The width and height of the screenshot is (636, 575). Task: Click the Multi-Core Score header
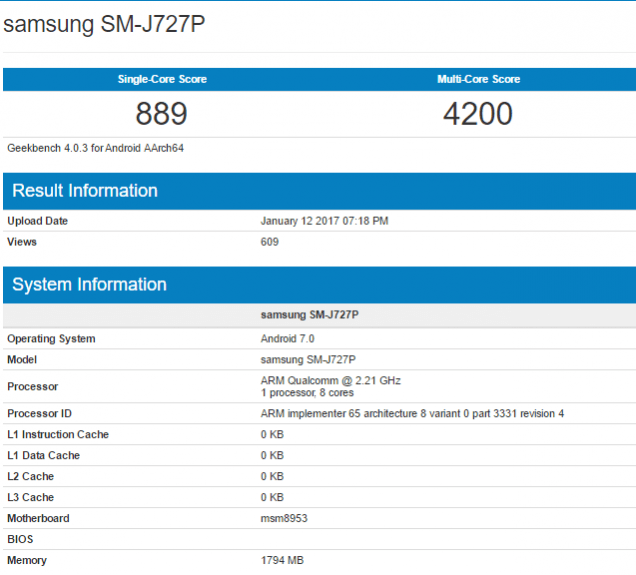(x=478, y=79)
